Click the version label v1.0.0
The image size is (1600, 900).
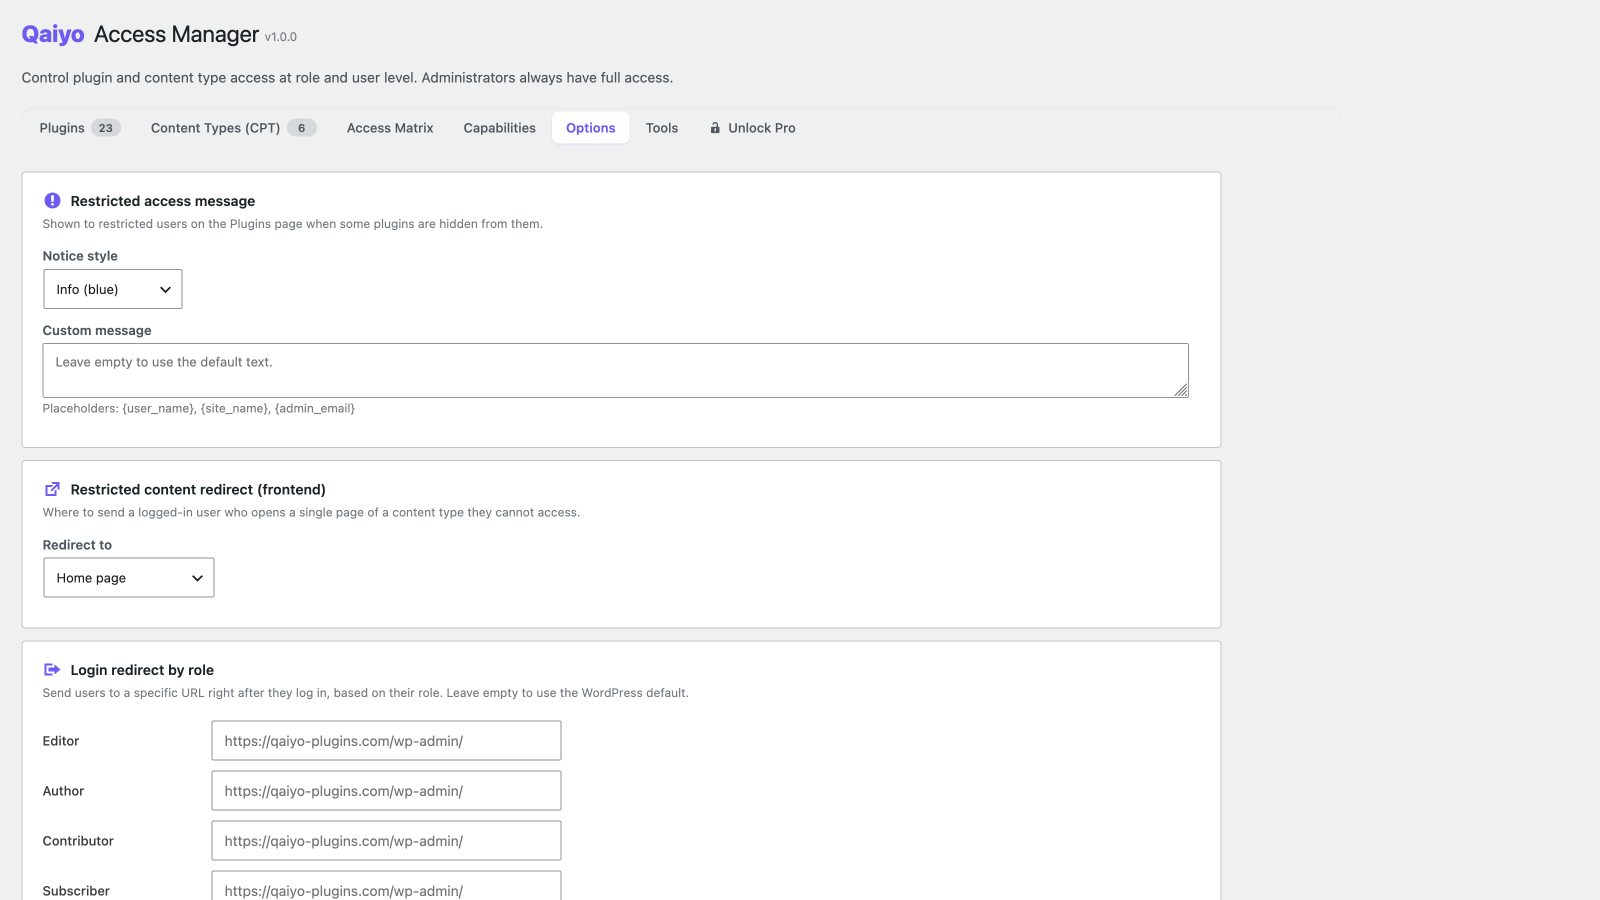coord(281,37)
